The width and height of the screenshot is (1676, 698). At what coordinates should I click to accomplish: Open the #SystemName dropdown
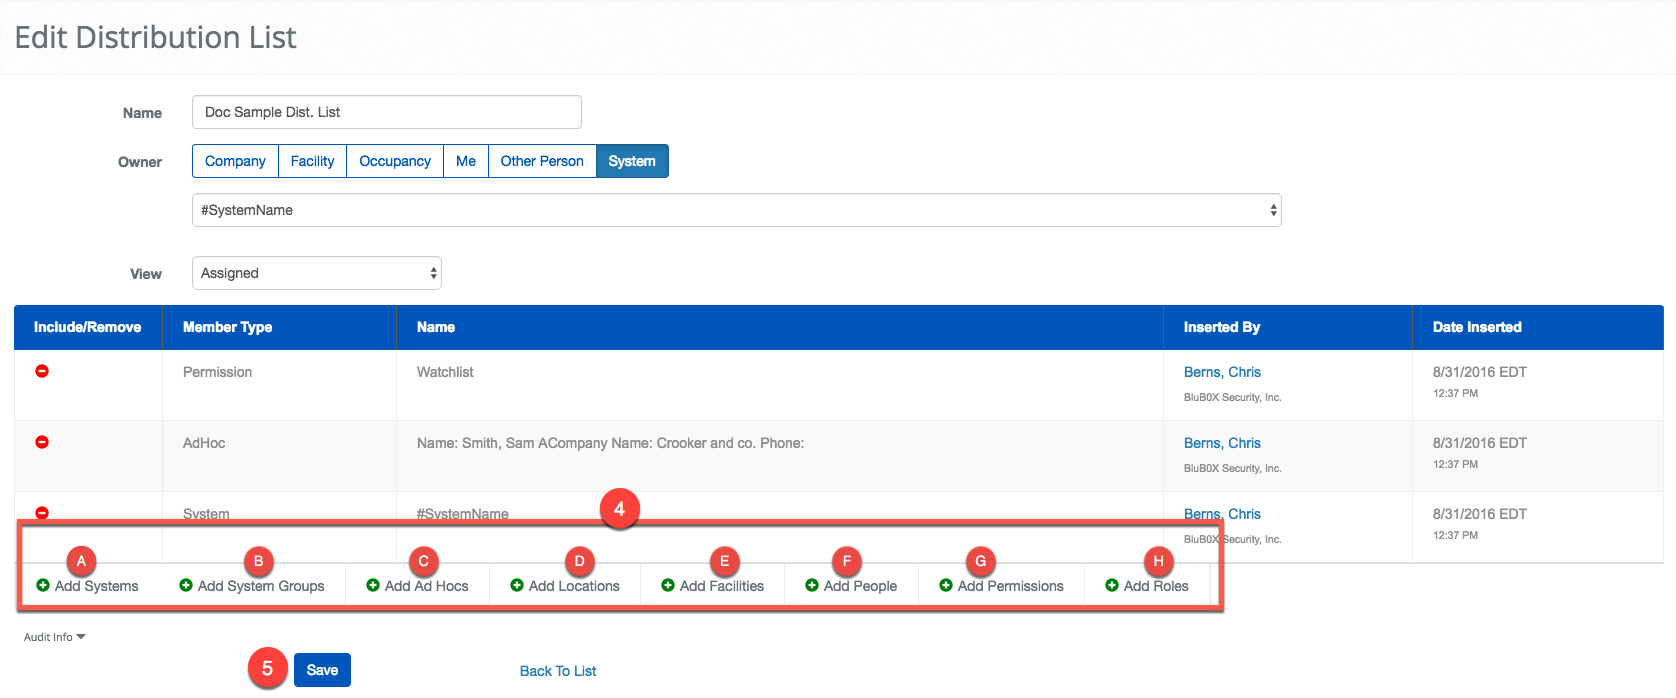736,210
